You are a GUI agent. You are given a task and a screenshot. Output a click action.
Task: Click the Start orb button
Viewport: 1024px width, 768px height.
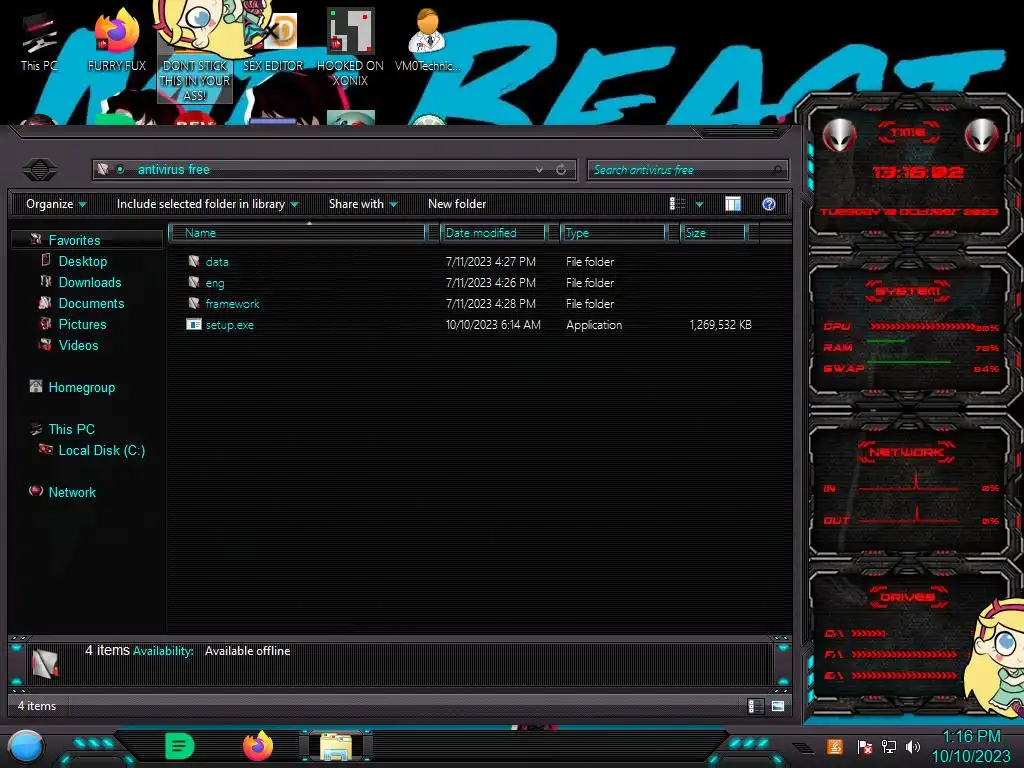coord(26,746)
